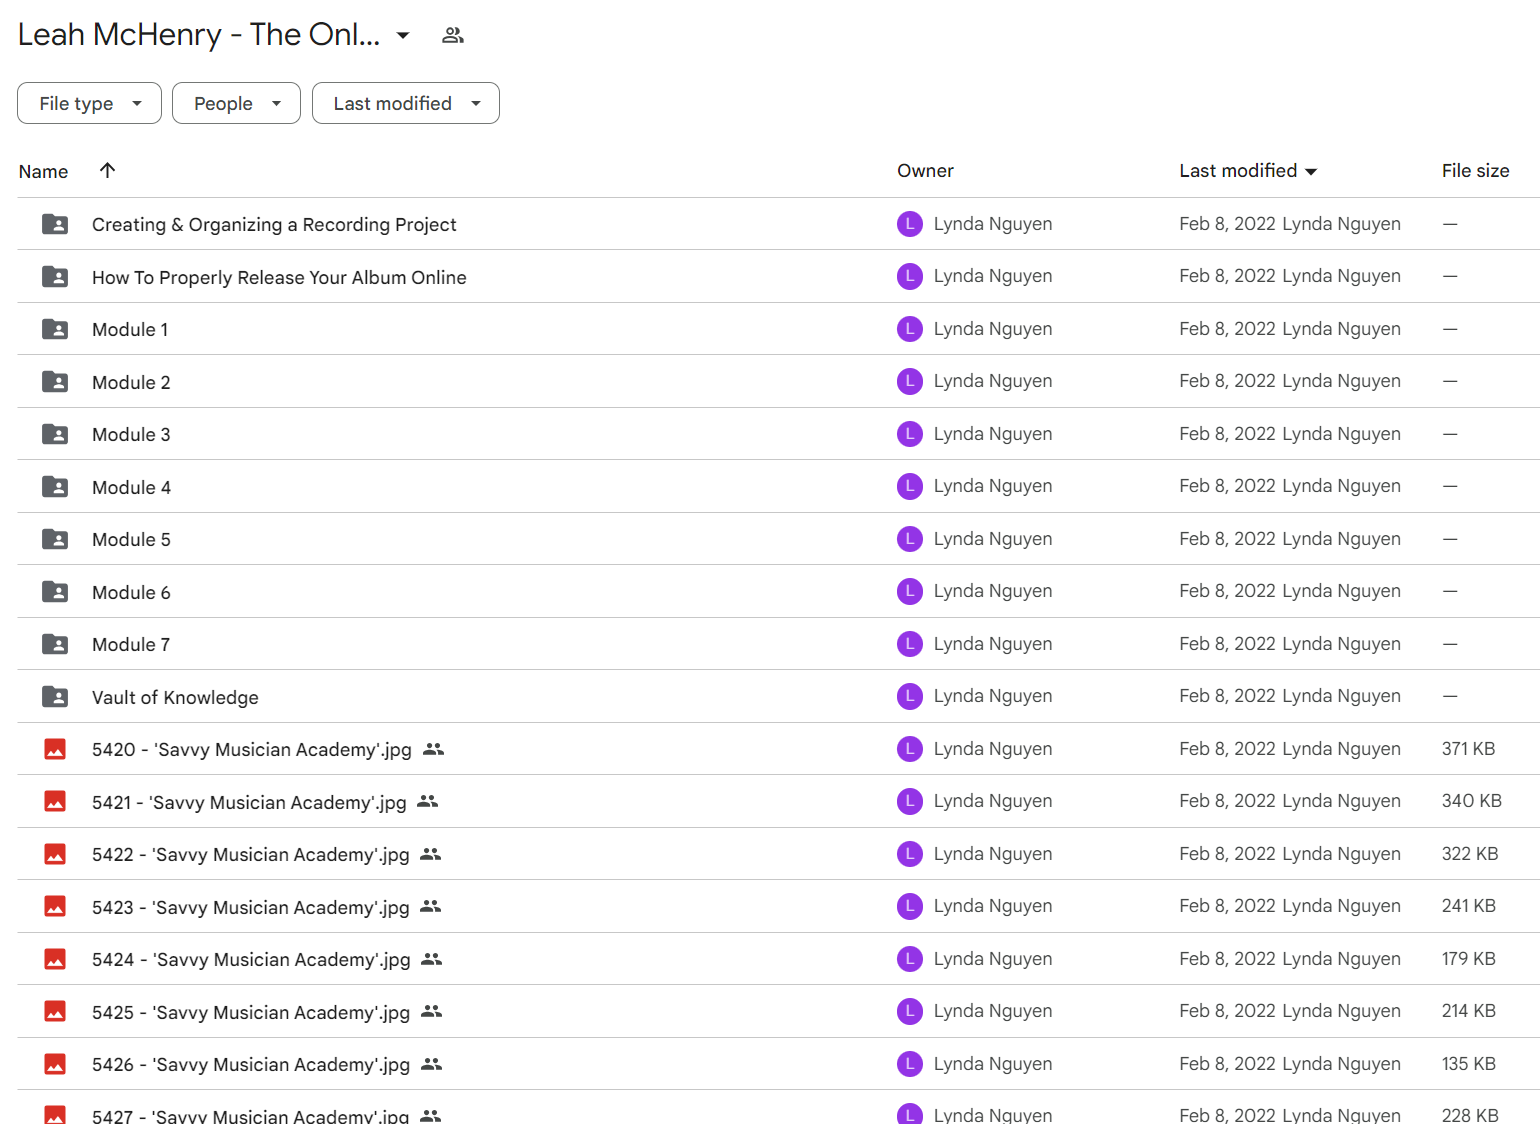Select file '5423 - 'Savvy Musician Academy'.jpg'
This screenshot has height=1124, width=1540.
click(x=251, y=907)
